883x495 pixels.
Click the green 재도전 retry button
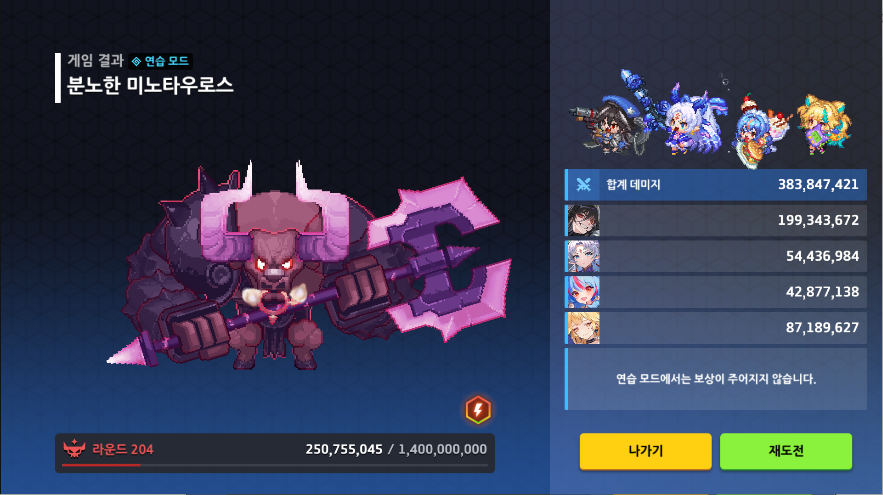(x=786, y=451)
